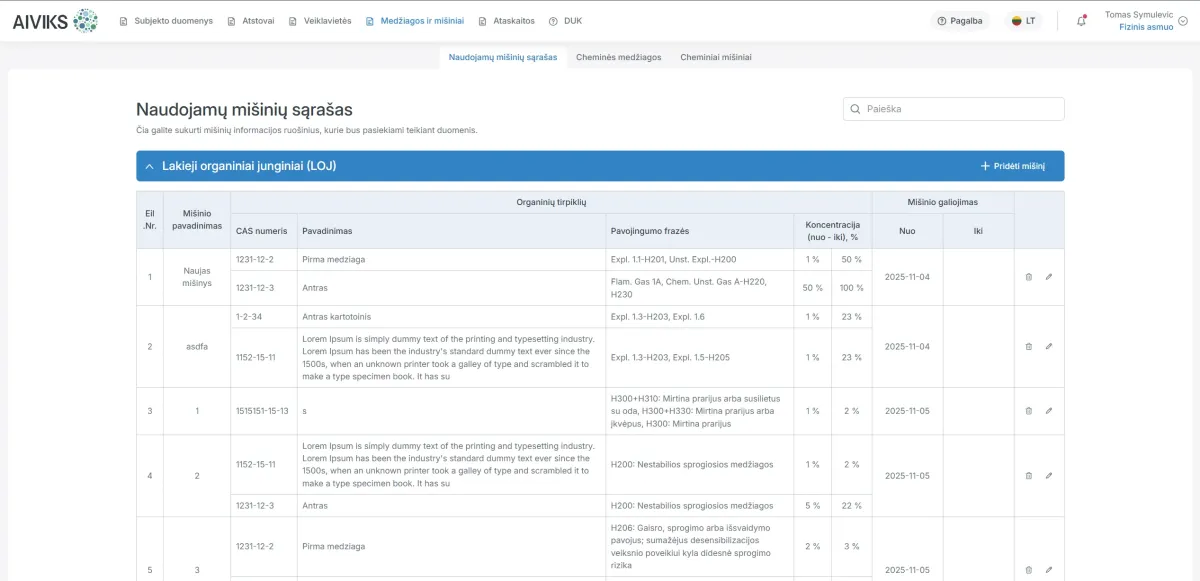Go to Subjekto duomenys in navigation
Screen dimensions: 1200x581
pyautogui.click(x=166, y=21)
